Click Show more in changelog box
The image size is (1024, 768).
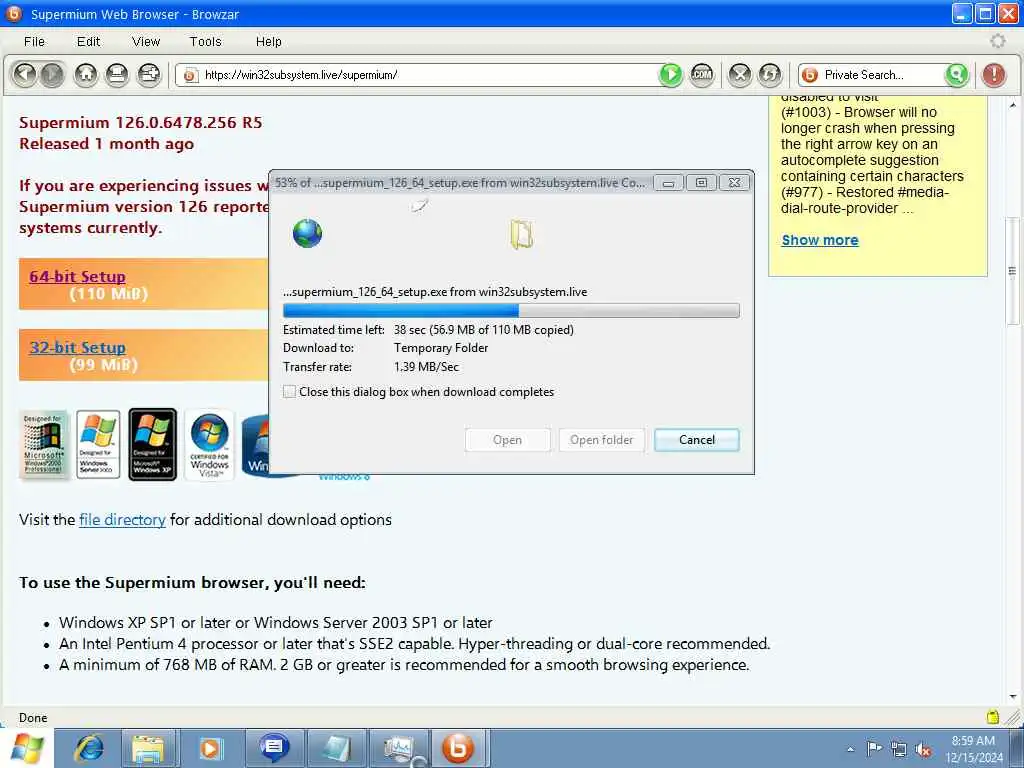point(820,240)
